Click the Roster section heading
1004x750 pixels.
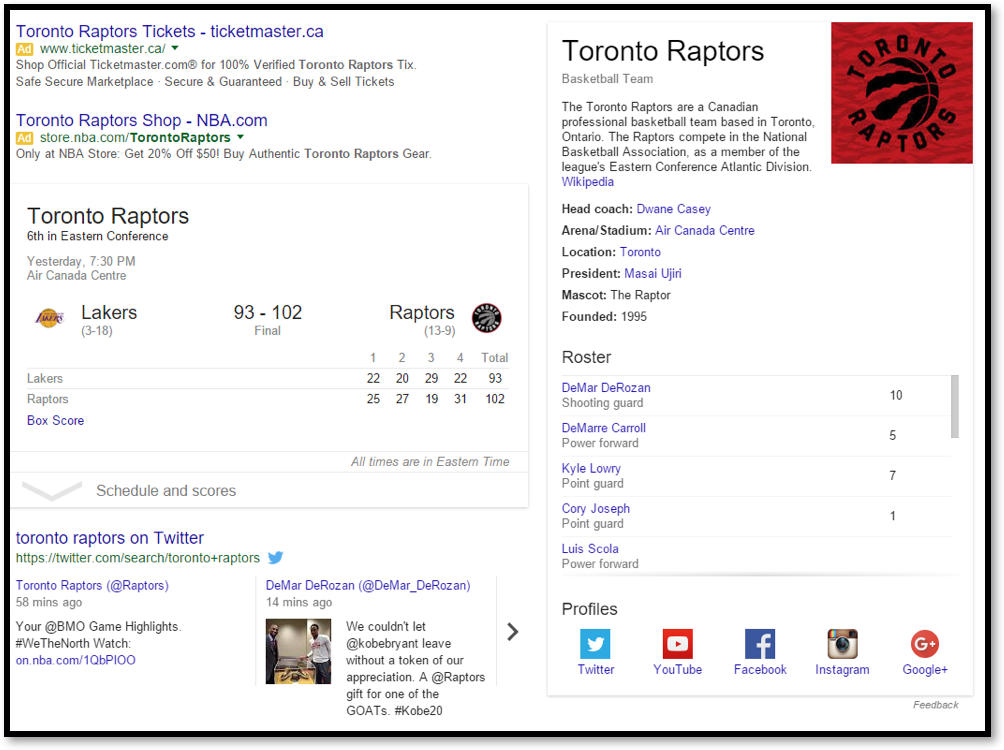point(587,357)
